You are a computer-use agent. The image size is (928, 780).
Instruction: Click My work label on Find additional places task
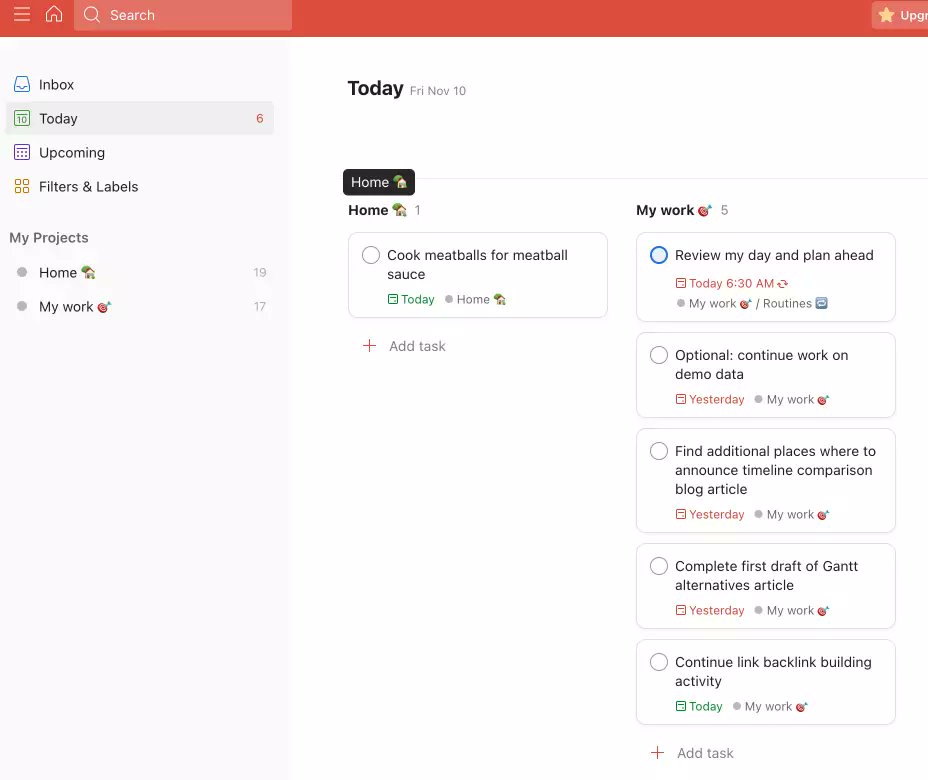coord(792,514)
